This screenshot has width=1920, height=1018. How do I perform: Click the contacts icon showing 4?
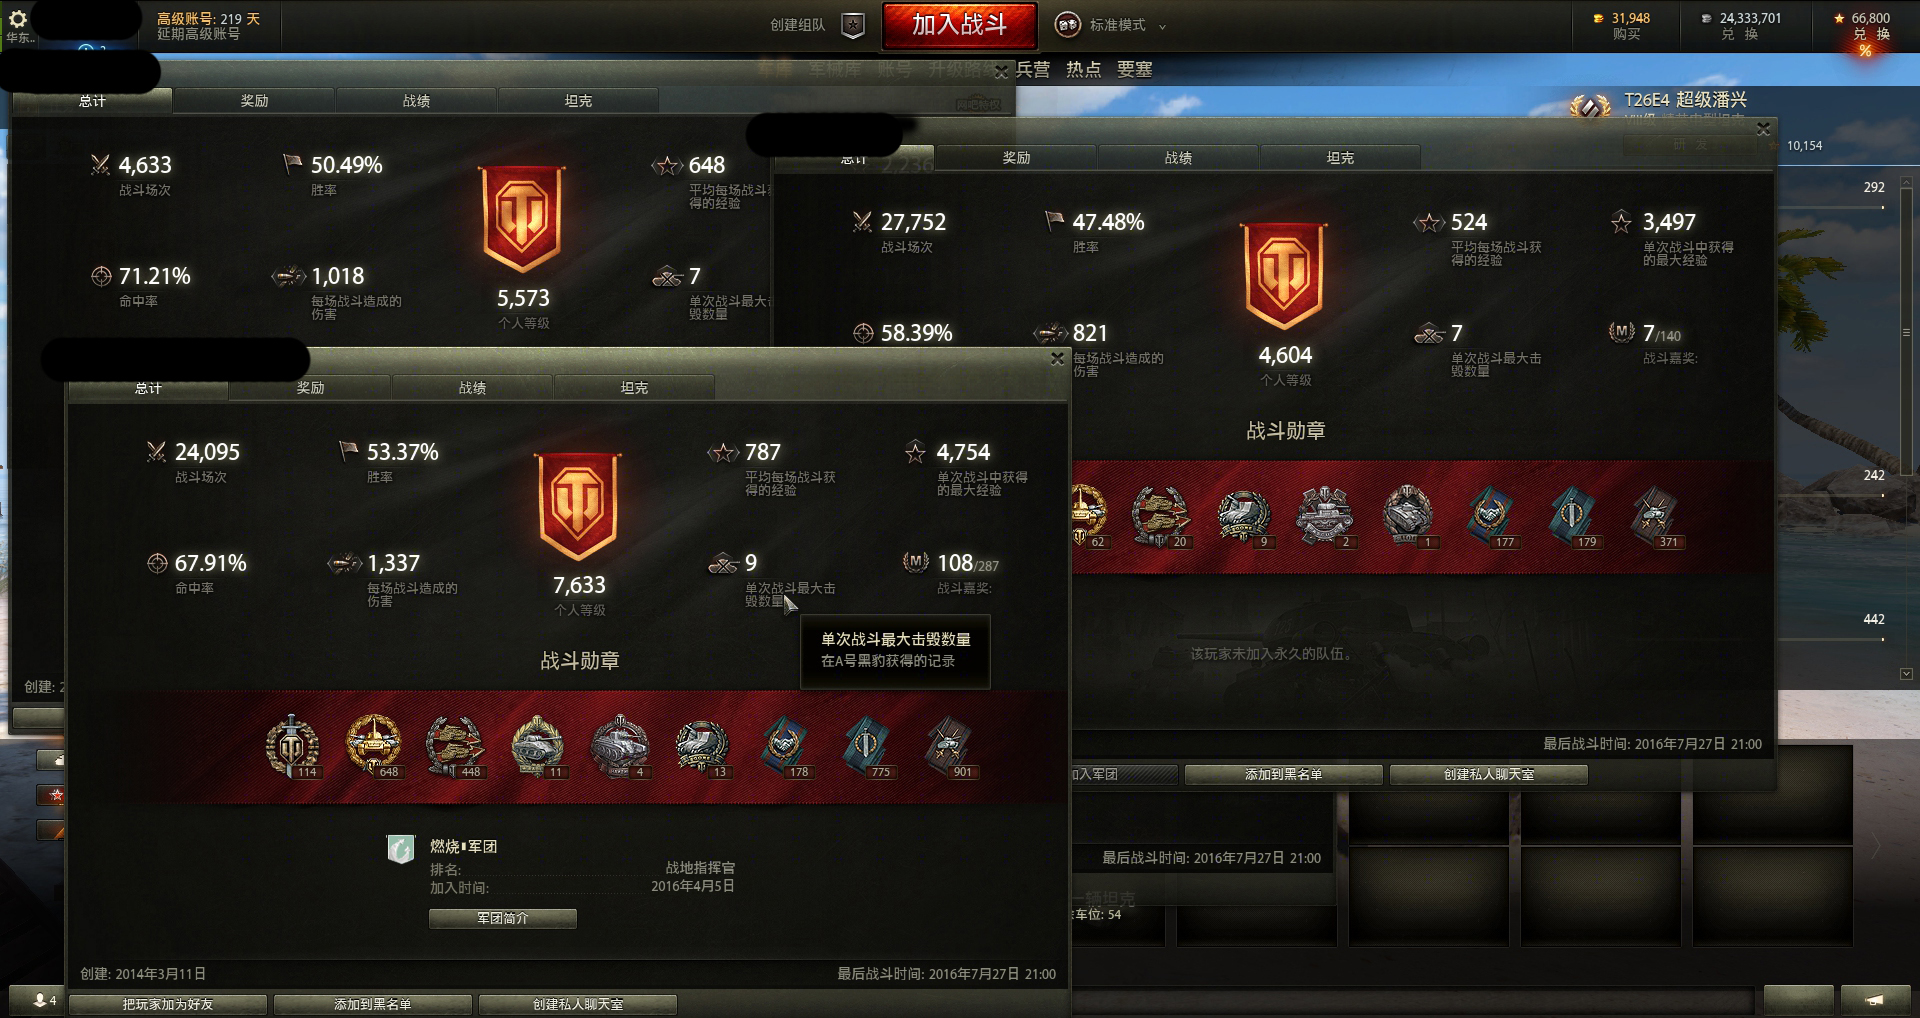(x=44, y=1000)
